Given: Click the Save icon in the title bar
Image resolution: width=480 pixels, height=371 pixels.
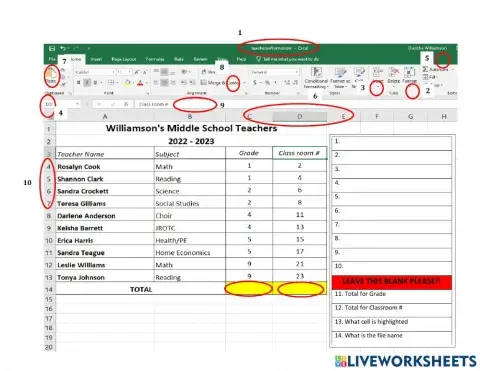Looking at the screenshot, I should (52, 49).
